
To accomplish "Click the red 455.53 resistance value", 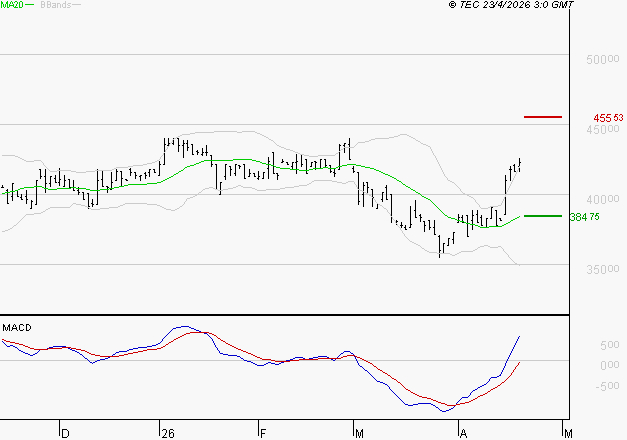I will (608, 118).
